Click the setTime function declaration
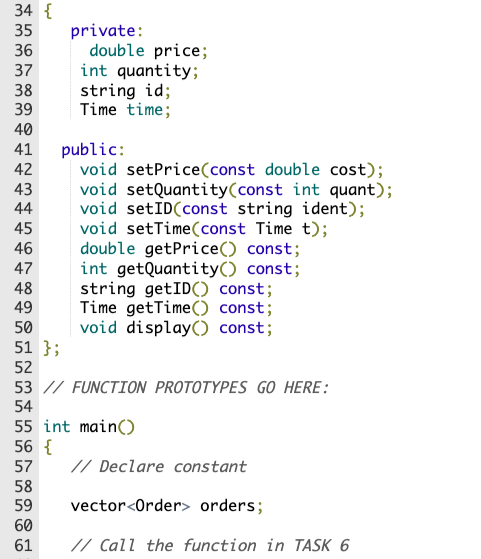 click(204, 229)
